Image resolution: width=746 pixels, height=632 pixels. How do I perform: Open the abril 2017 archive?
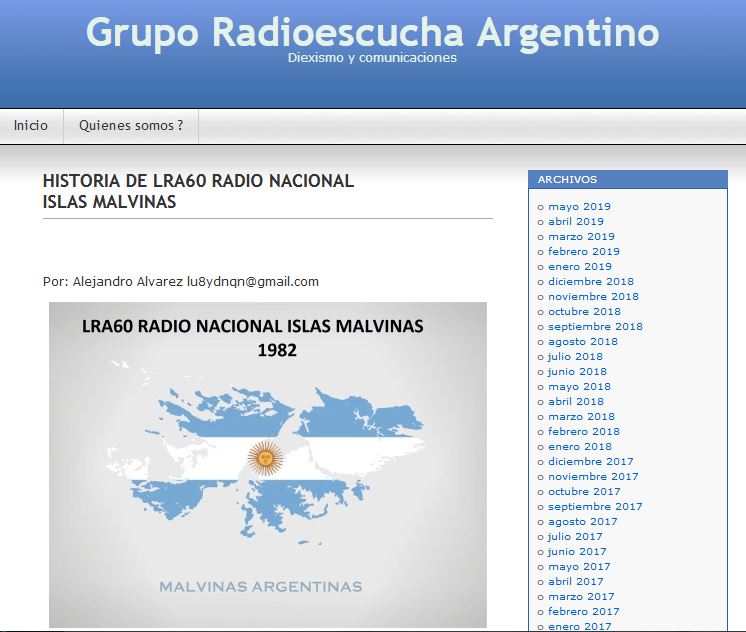(576, 582)
